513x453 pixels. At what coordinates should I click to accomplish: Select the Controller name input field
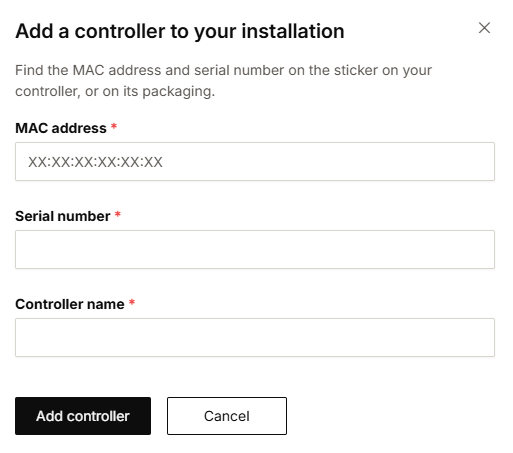pos(255,337)
